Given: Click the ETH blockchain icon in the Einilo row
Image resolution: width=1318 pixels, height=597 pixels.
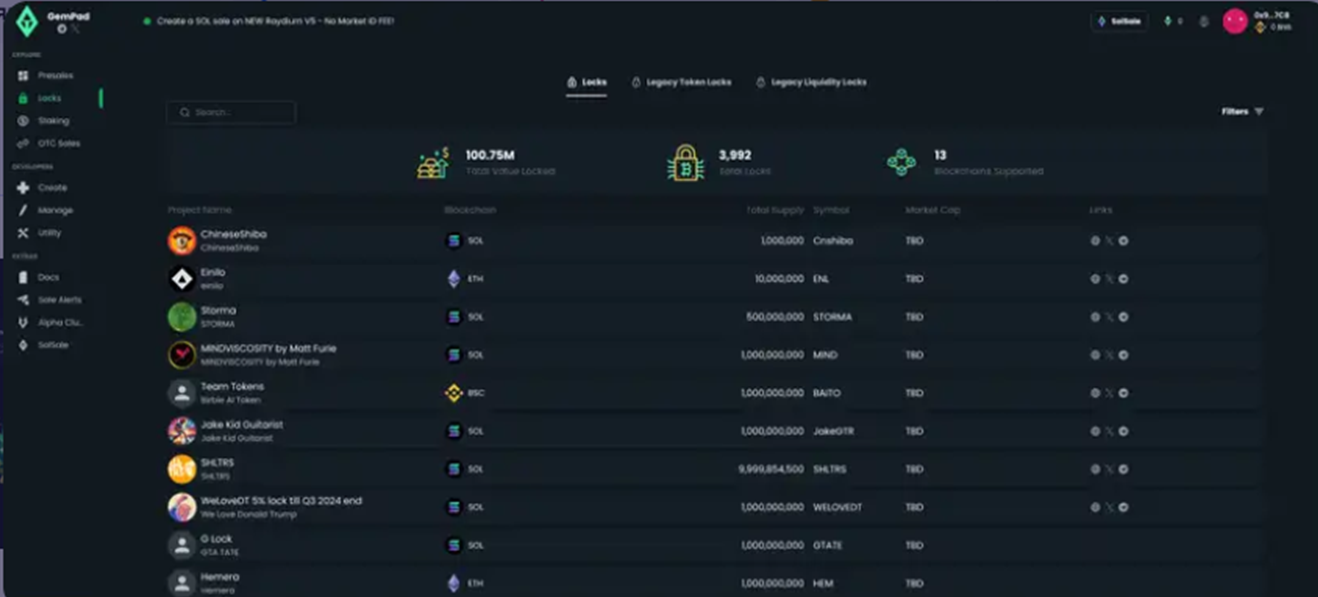Looking at the screenshot, I should 454,279.
